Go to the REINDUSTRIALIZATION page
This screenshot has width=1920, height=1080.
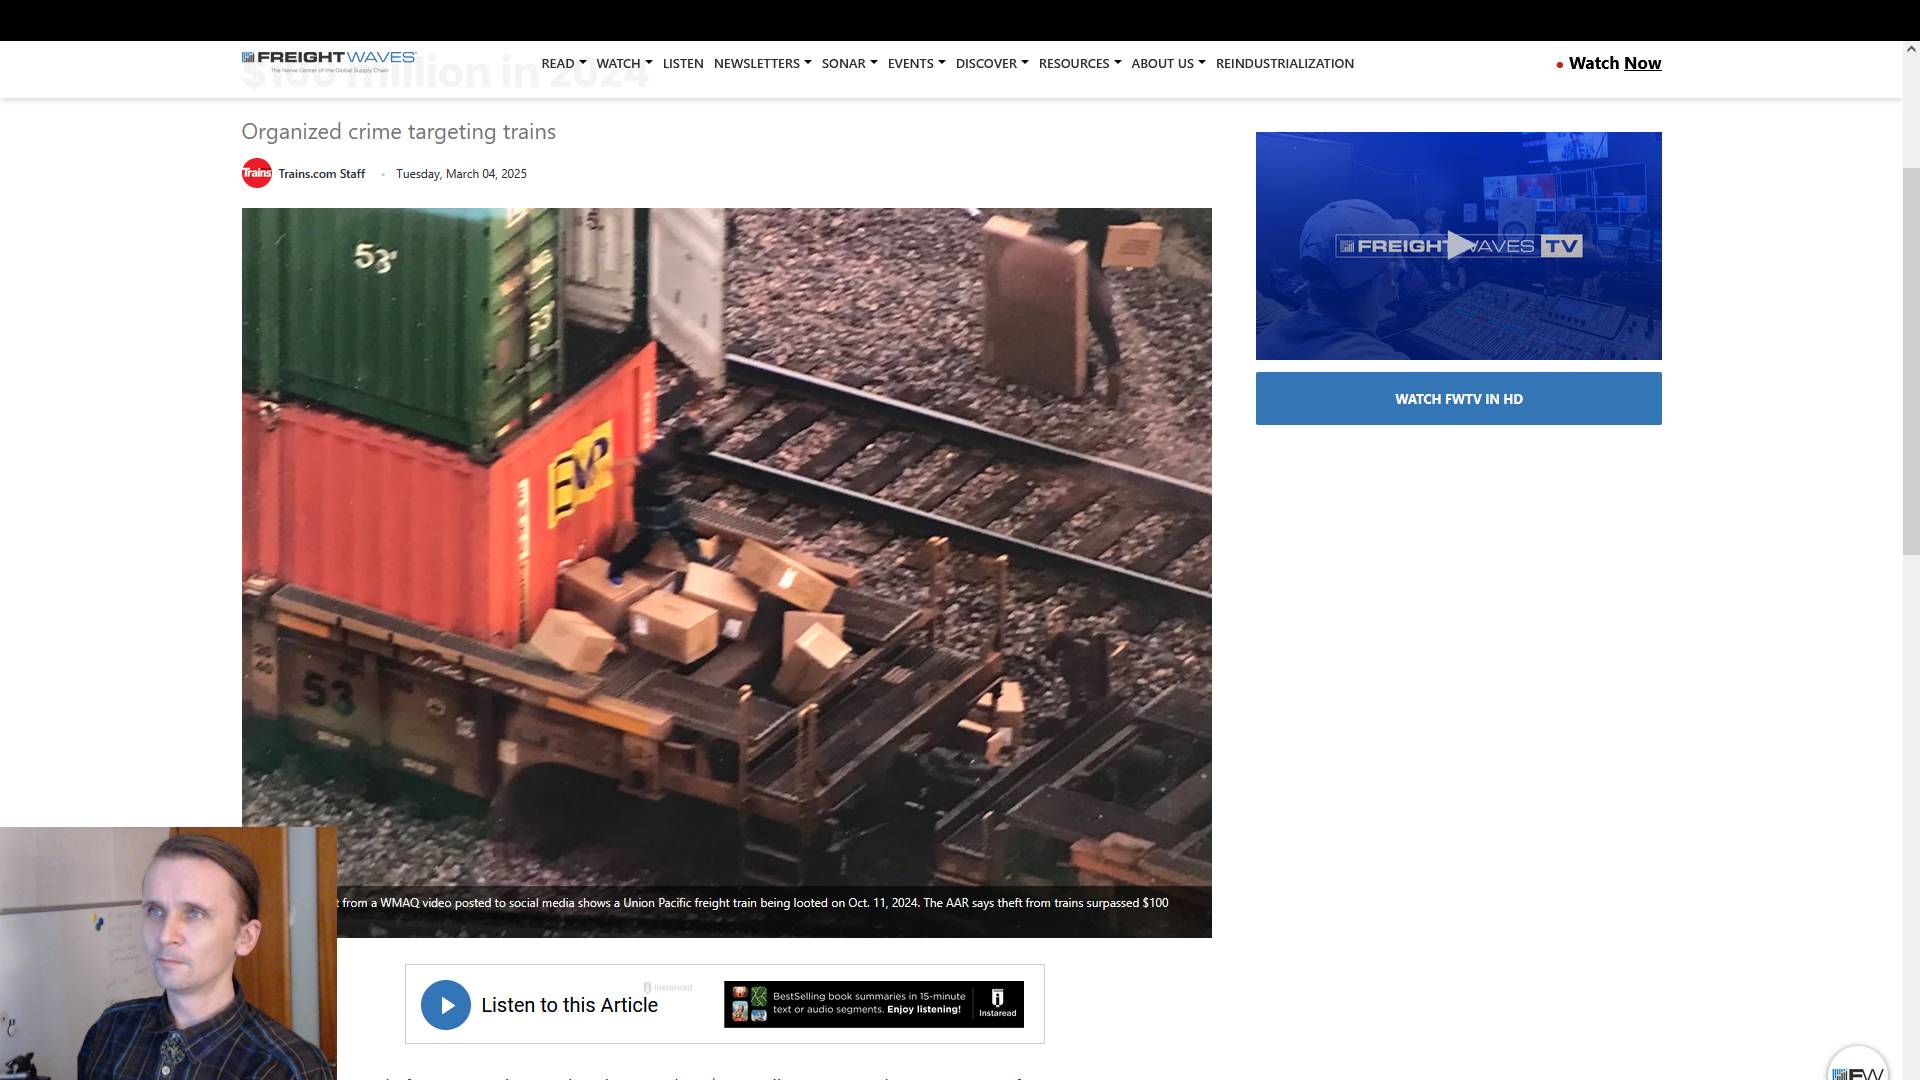click(1284, 63)
